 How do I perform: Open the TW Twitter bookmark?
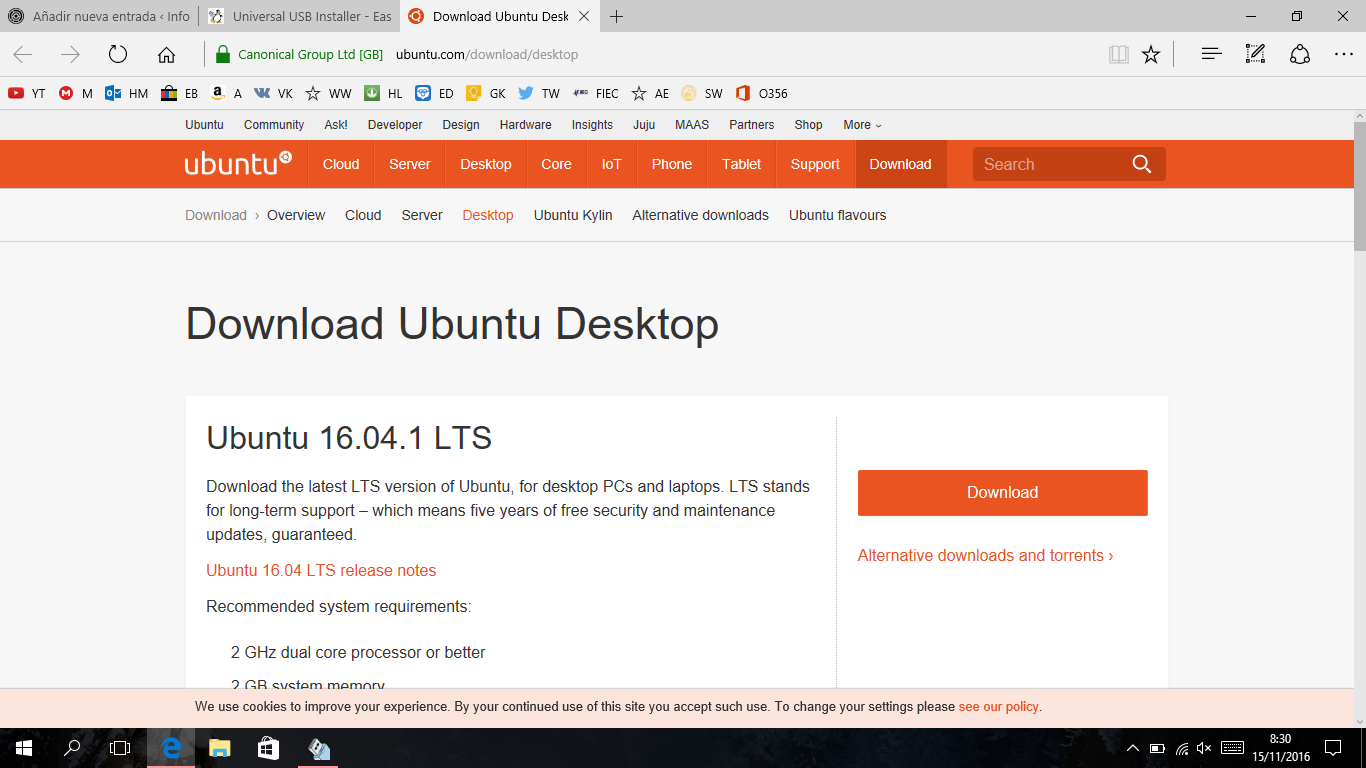539,93
